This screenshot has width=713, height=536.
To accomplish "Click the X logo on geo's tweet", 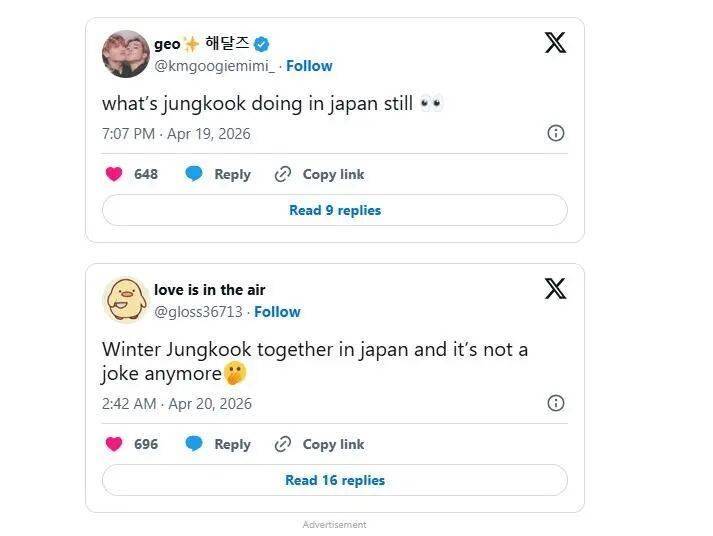I will (x=555, y=42).
